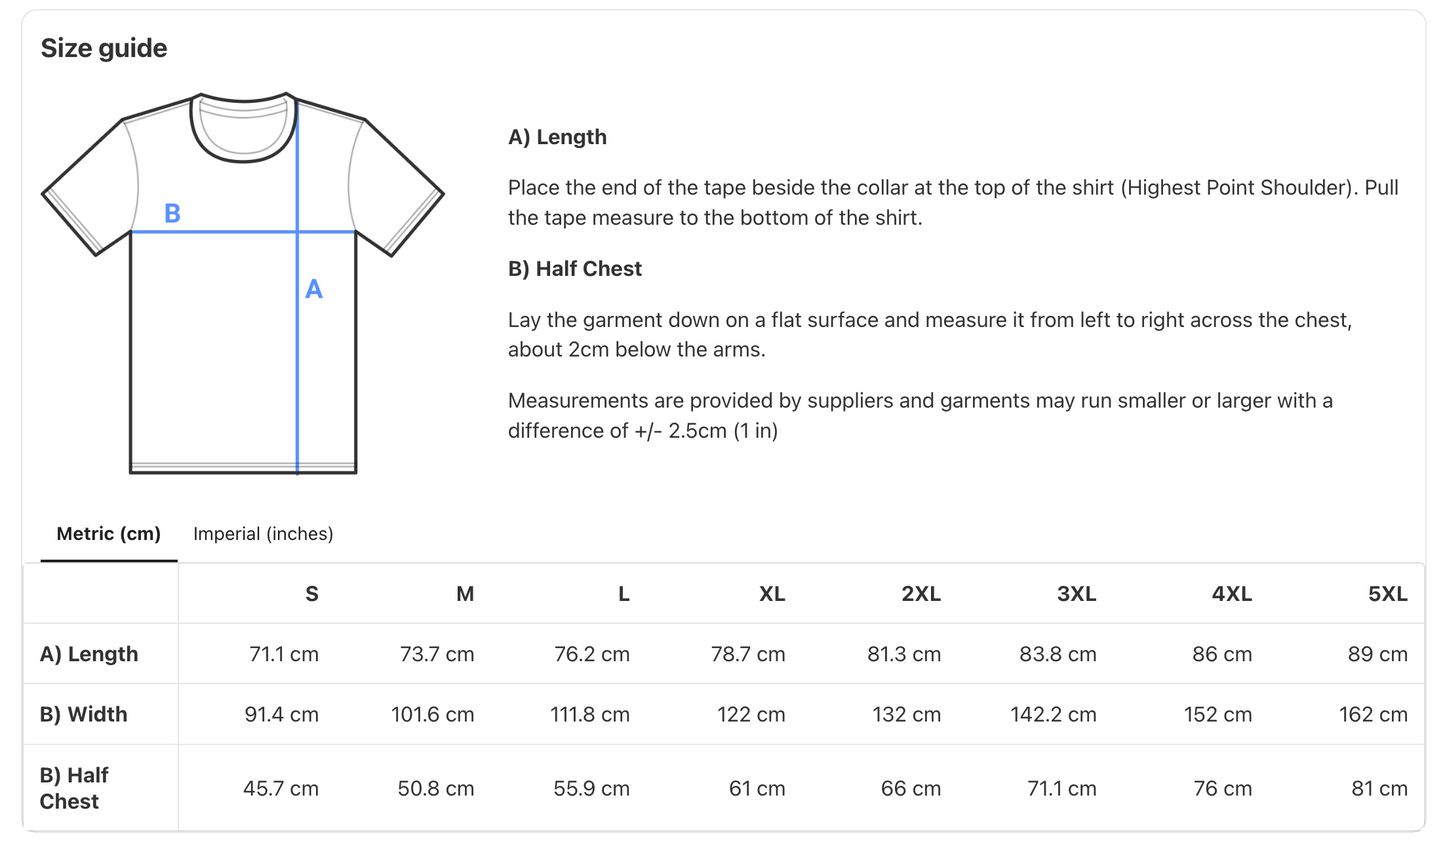The height and width of the screenshot is (848, 1445).
Task: Click the 'B) Width' table row label
Action: point(84,714)
